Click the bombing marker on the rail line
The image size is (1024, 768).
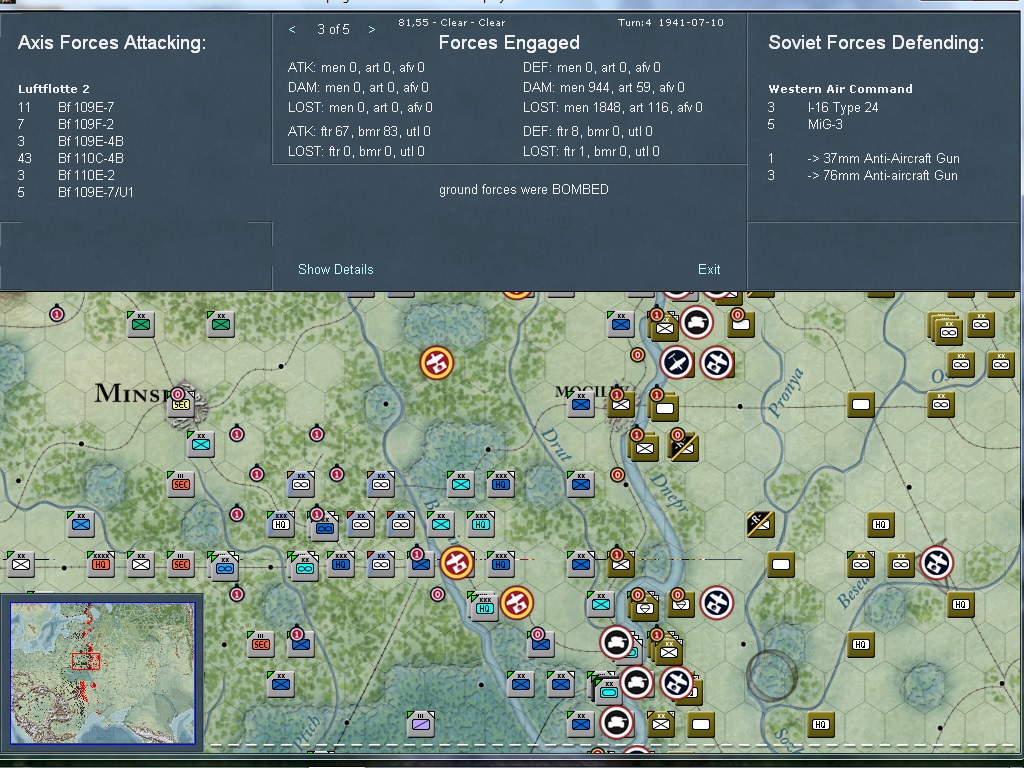click(456, 562)
